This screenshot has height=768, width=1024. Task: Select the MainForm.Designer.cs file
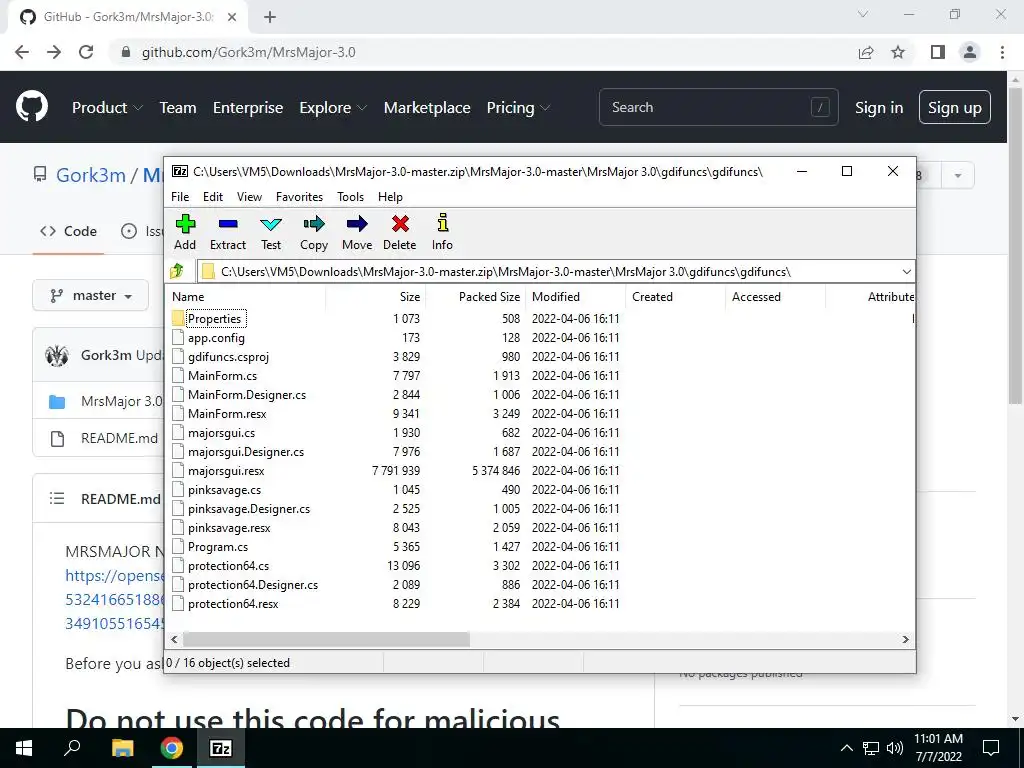pyautogui.click(x=247, y=394)
